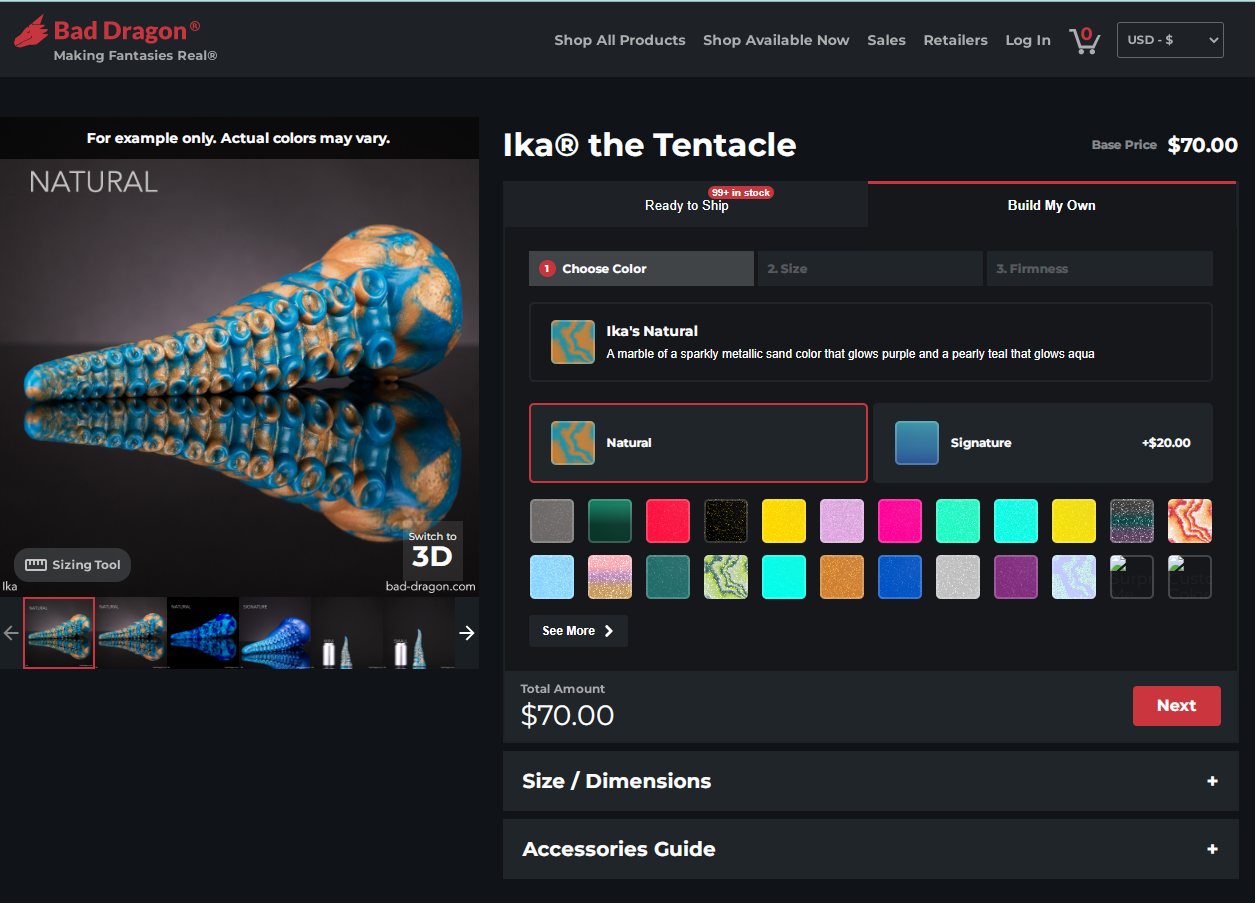The height and width of the screenshot is (903, 1255).
Task: Go to Shop Available Now
Action: (776, 40)
